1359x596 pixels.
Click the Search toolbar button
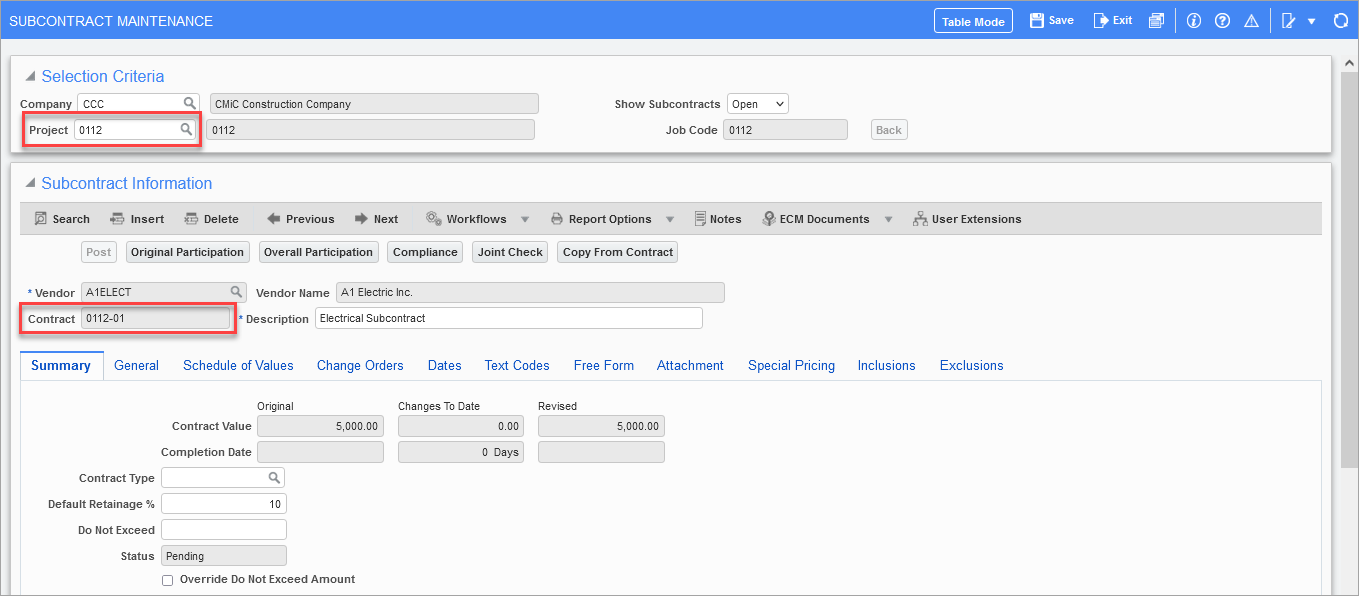point(62,219)
